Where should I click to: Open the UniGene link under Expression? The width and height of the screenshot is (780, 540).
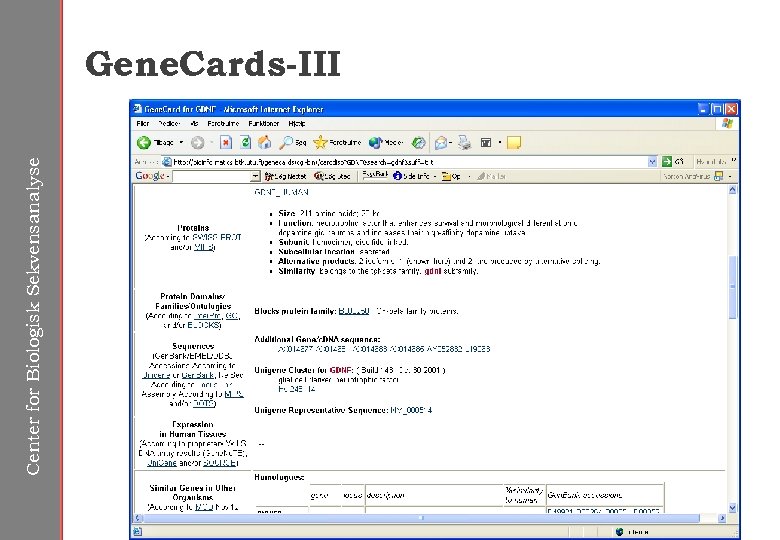point(162,462)
